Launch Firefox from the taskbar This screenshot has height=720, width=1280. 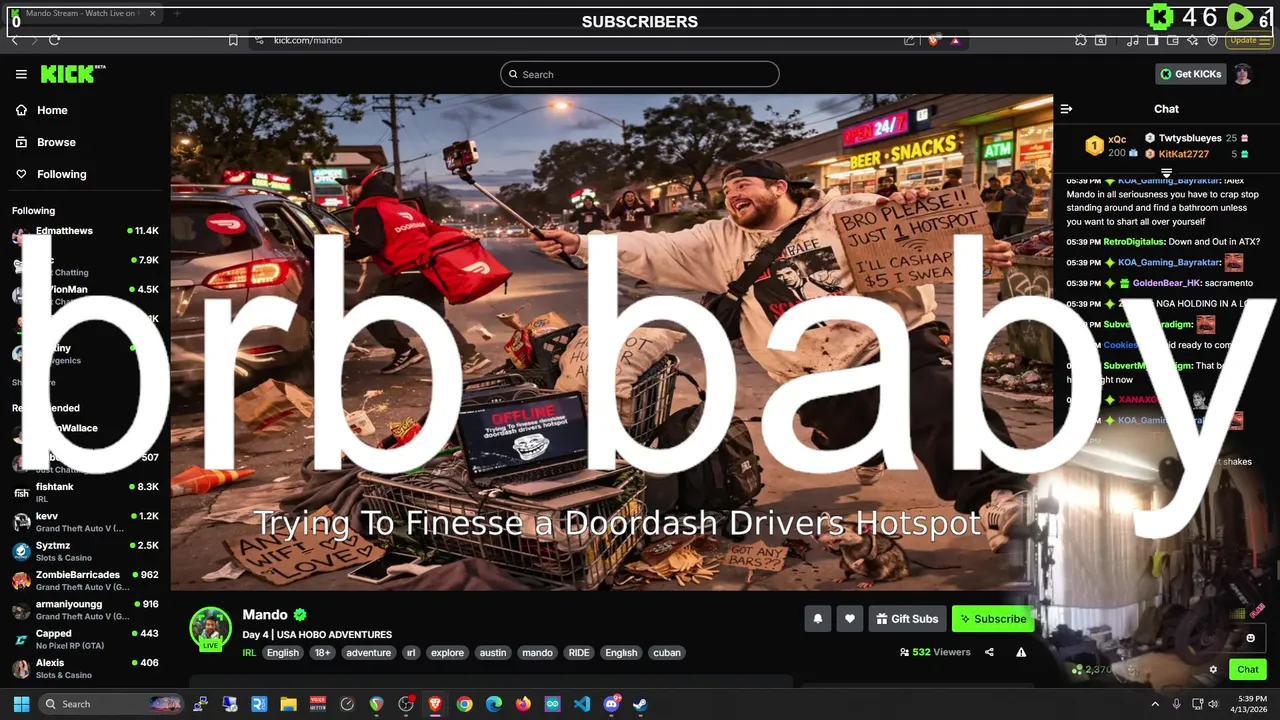click(x=523, y=704)
